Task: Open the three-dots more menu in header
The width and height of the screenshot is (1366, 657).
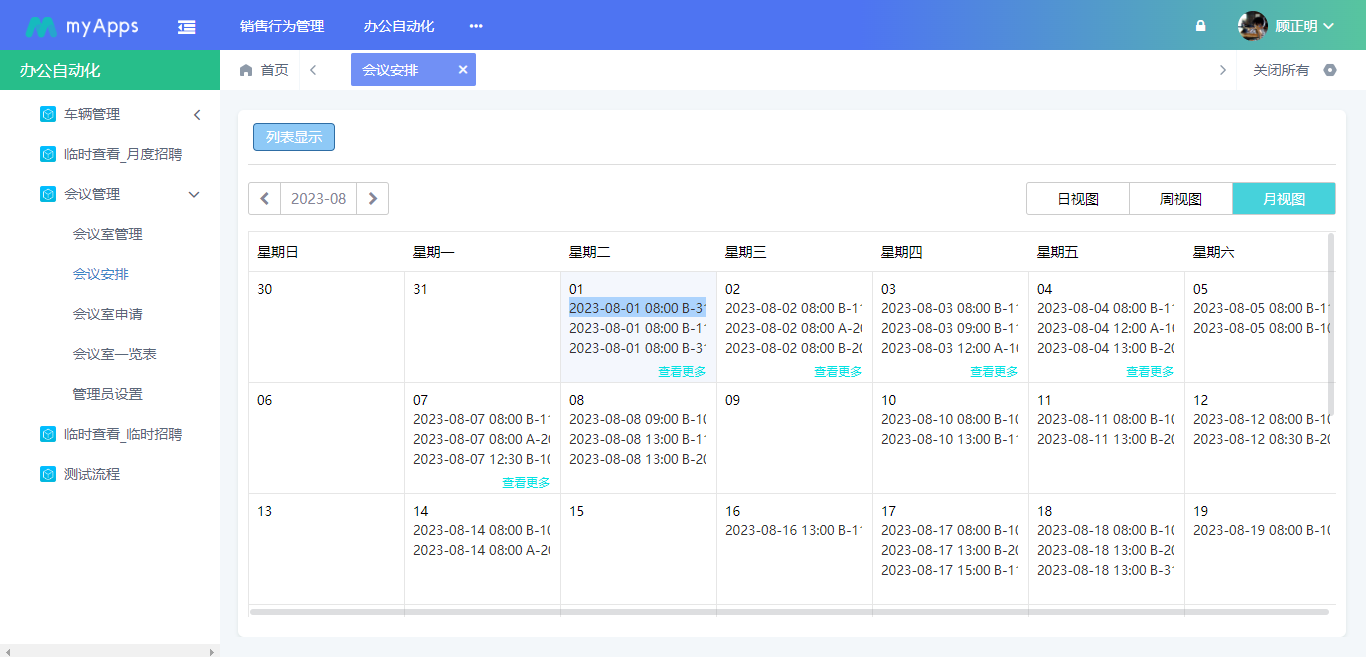Action: (x=476, y=26)
